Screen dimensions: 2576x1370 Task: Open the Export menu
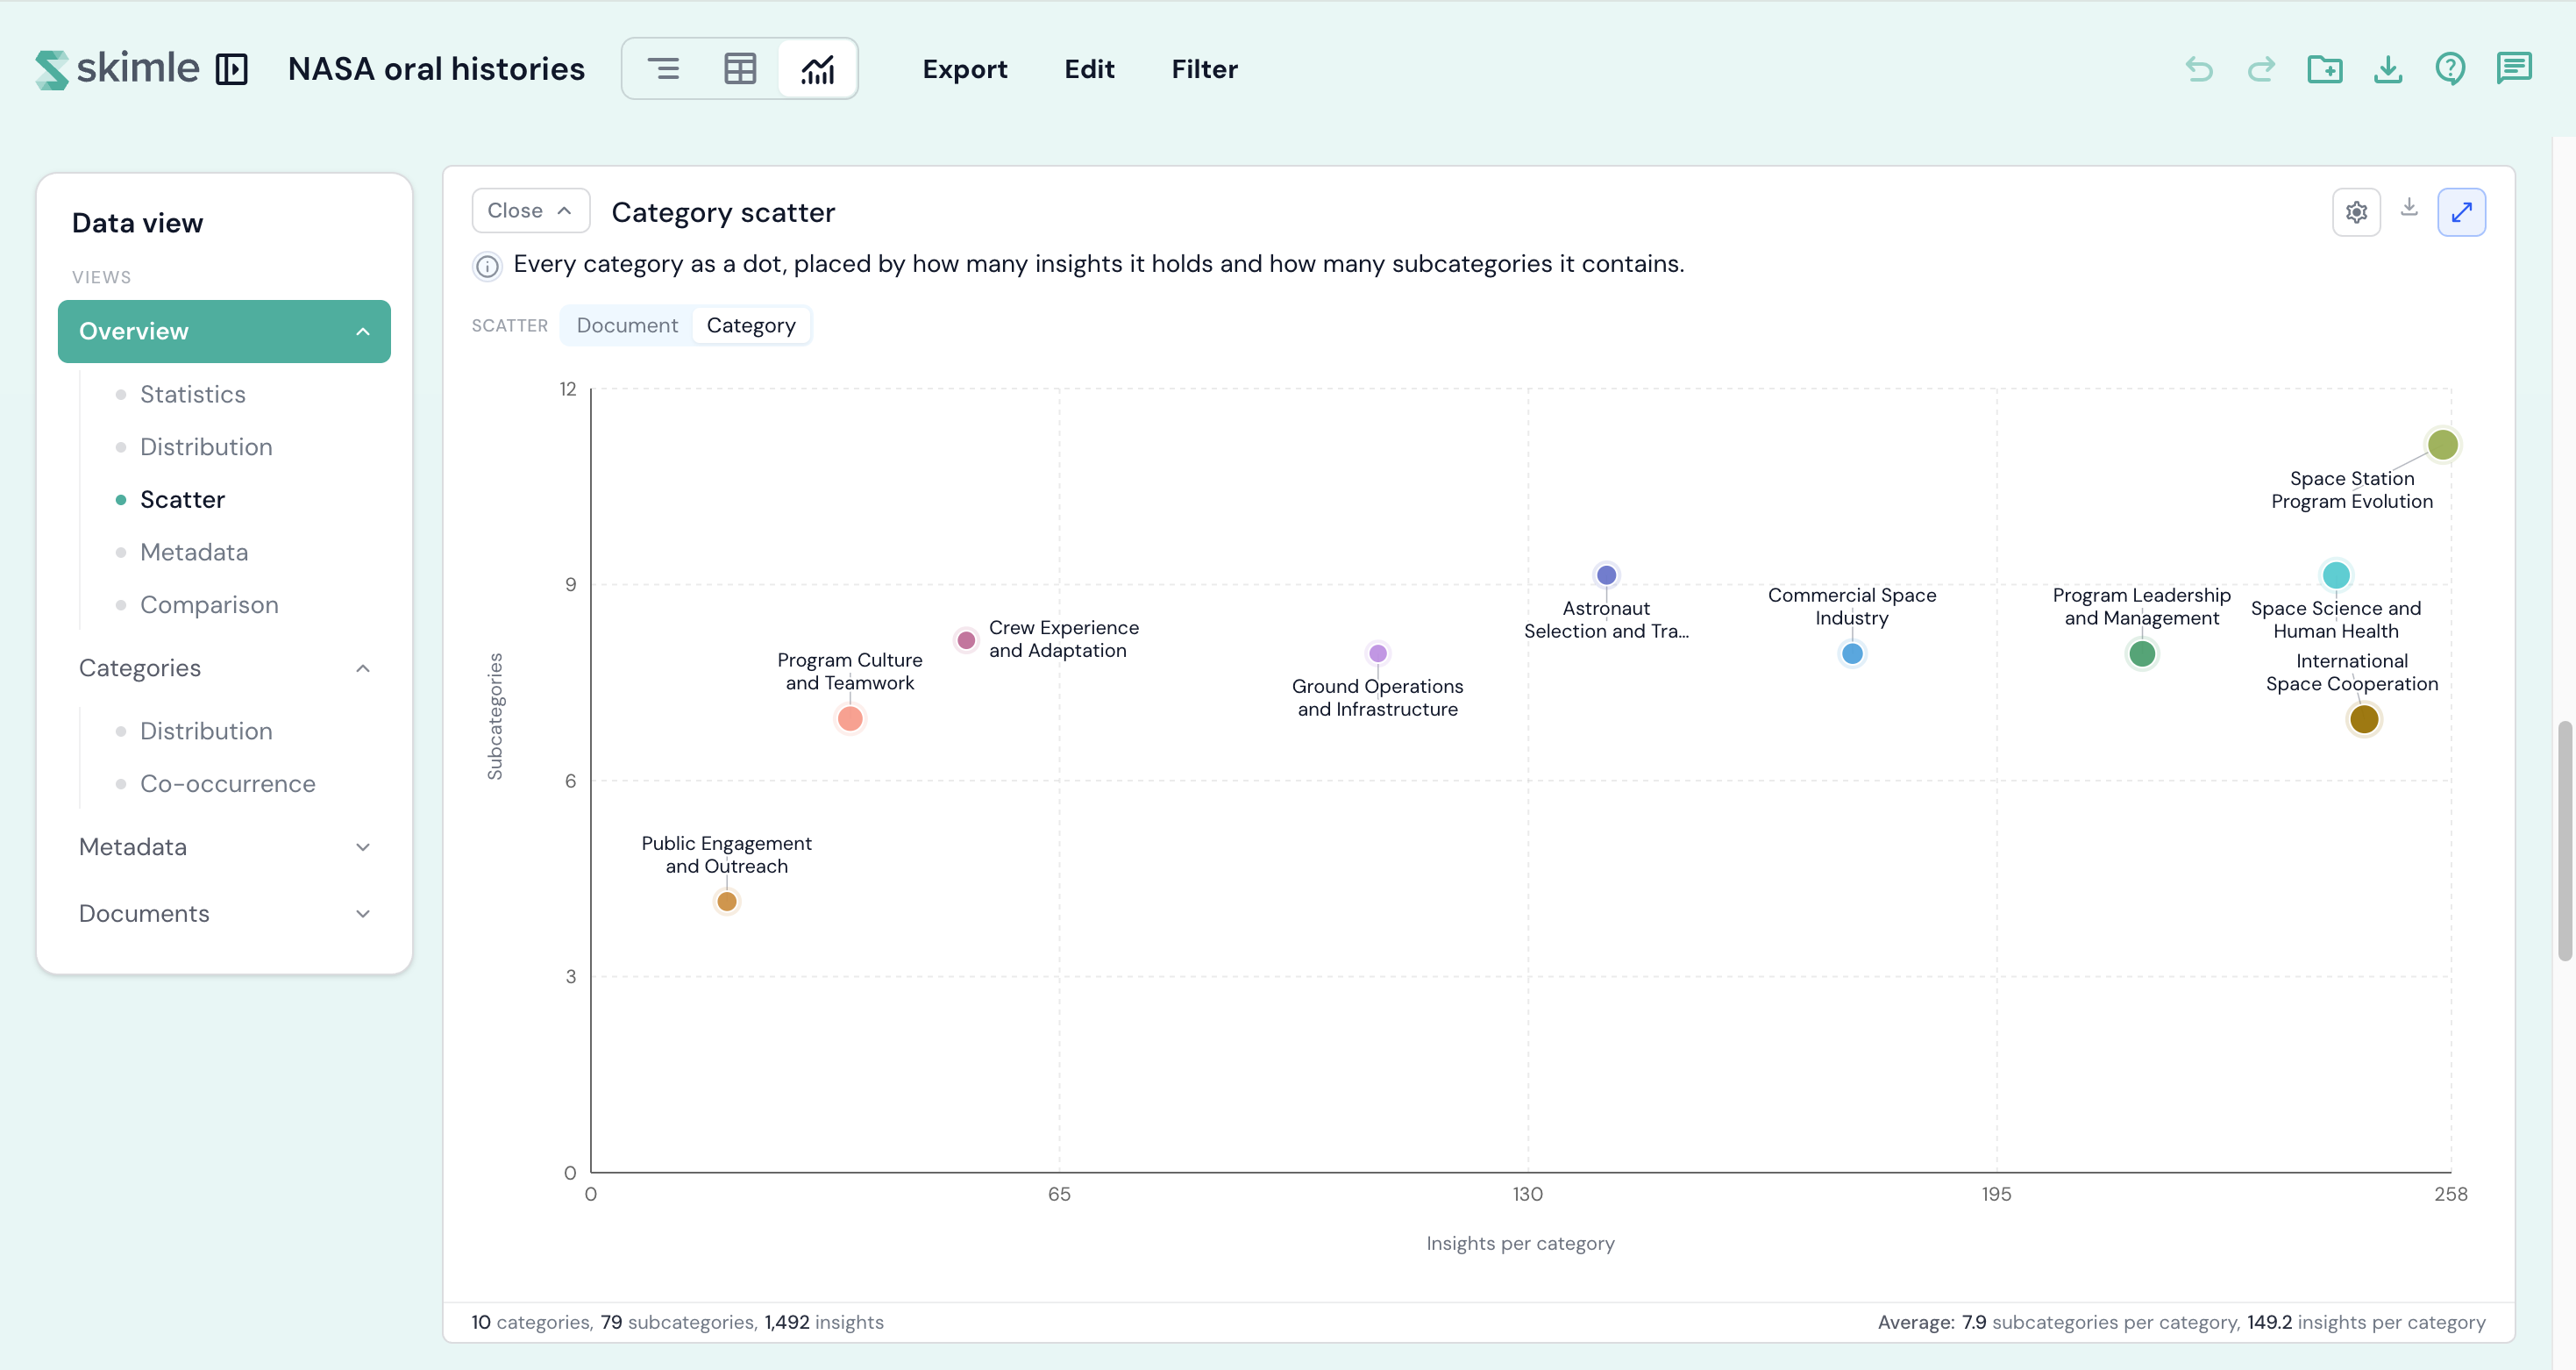pyautogui.click(x=964, y=69)
